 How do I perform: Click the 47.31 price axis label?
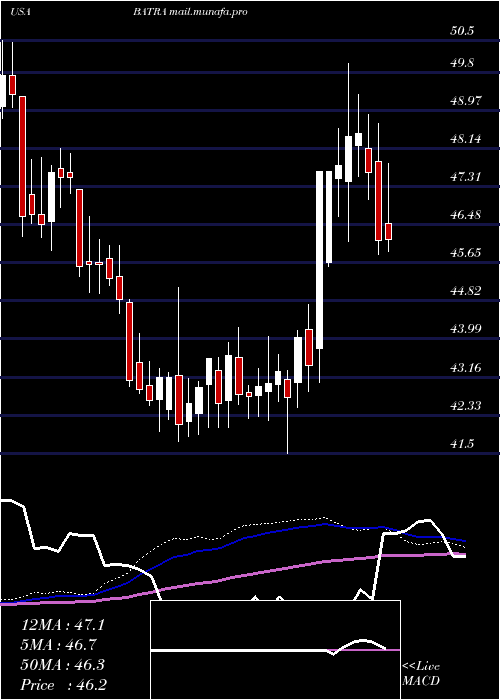coord(466,177)
